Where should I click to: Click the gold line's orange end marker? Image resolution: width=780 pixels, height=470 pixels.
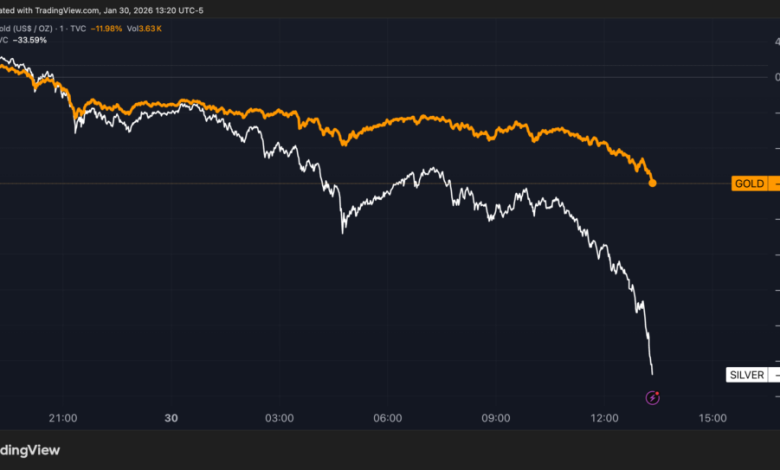(x=652, y=184)
